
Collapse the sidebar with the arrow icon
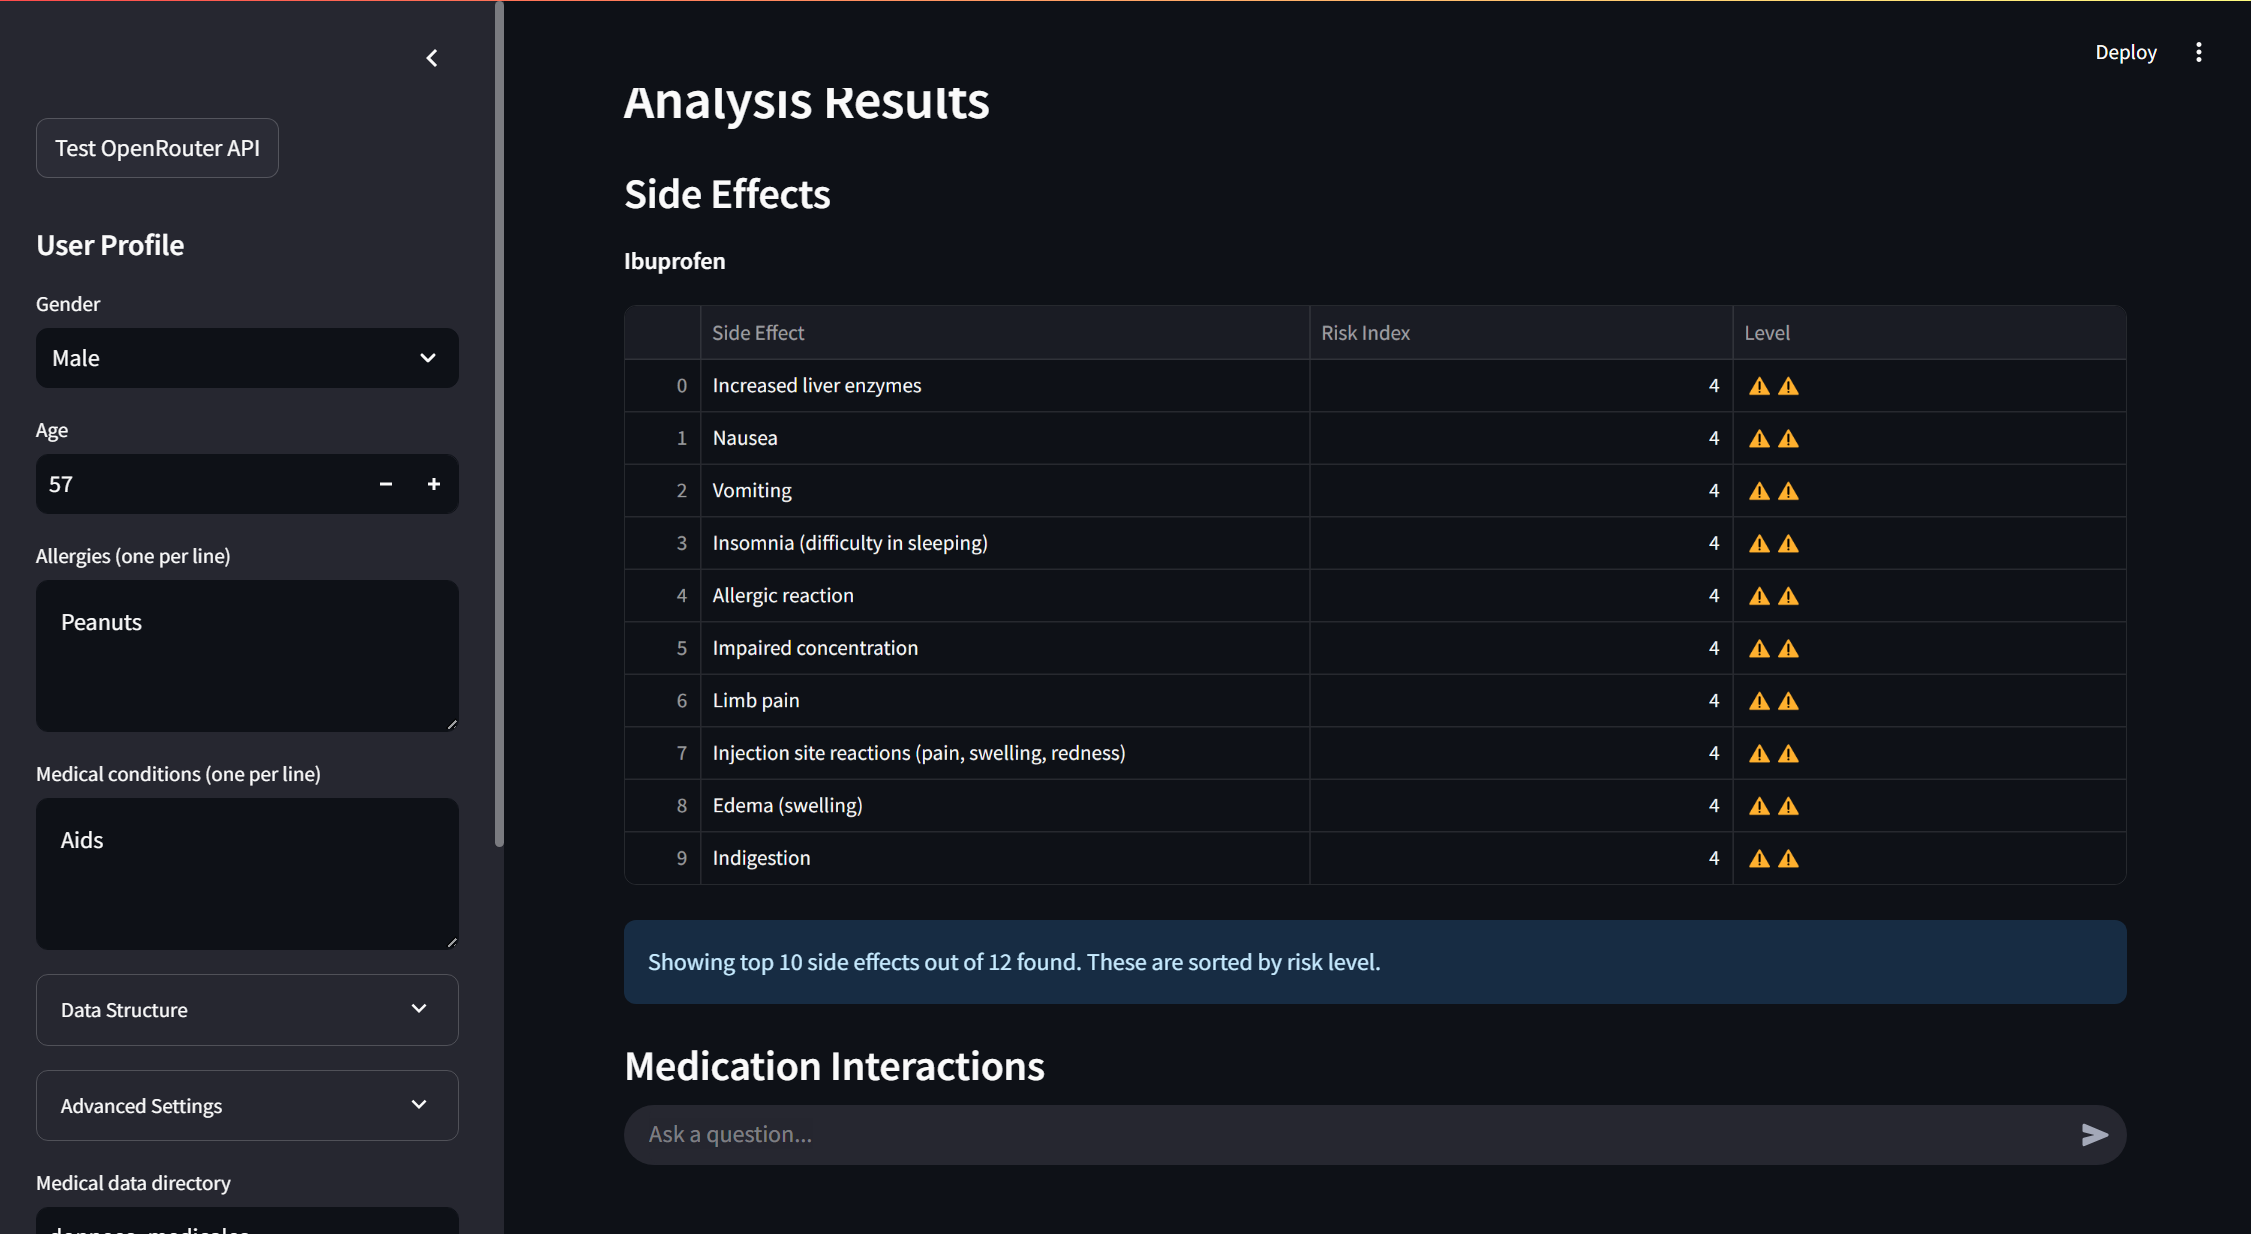432,58
